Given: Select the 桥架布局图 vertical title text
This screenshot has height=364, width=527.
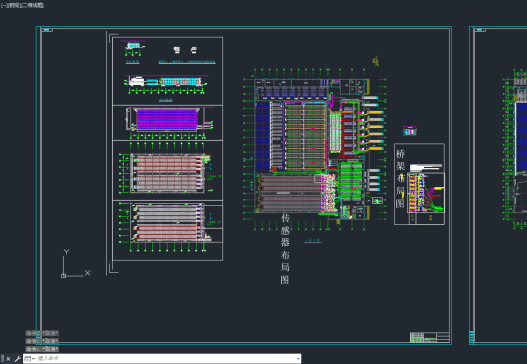Looking at the screenshot, I should tap(400, 178).
